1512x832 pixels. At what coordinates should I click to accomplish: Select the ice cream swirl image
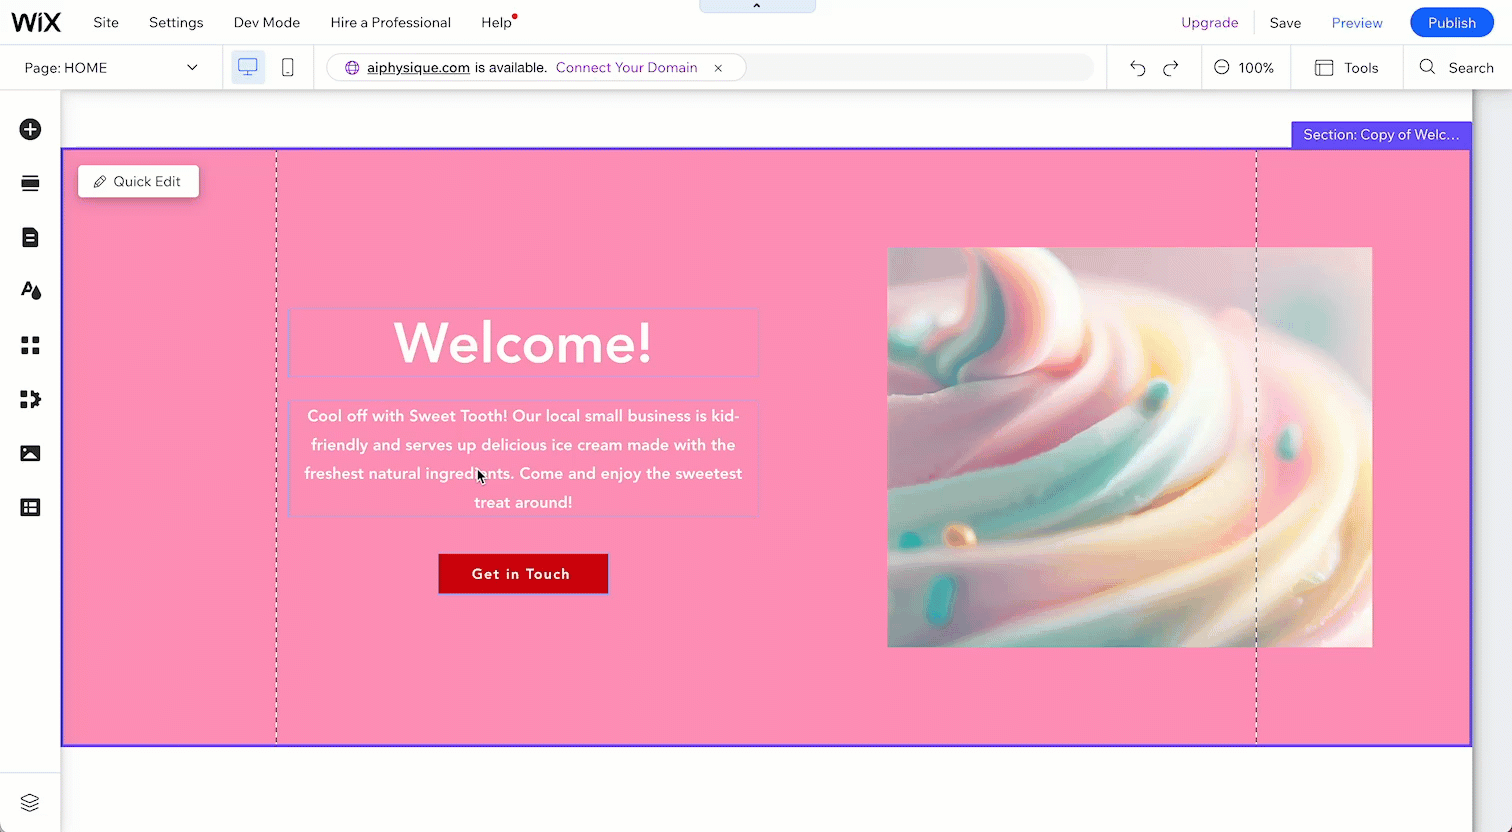(1129, 447)
